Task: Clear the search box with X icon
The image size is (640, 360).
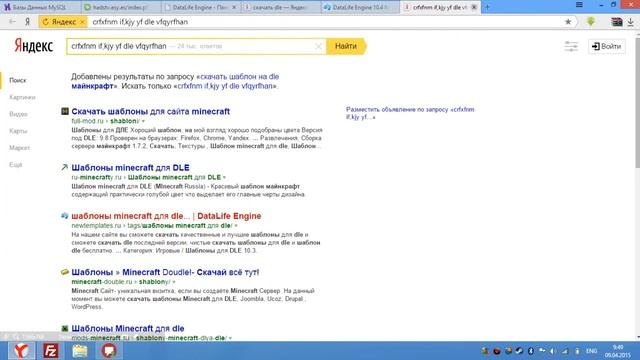Action: [x=318, y=46]
